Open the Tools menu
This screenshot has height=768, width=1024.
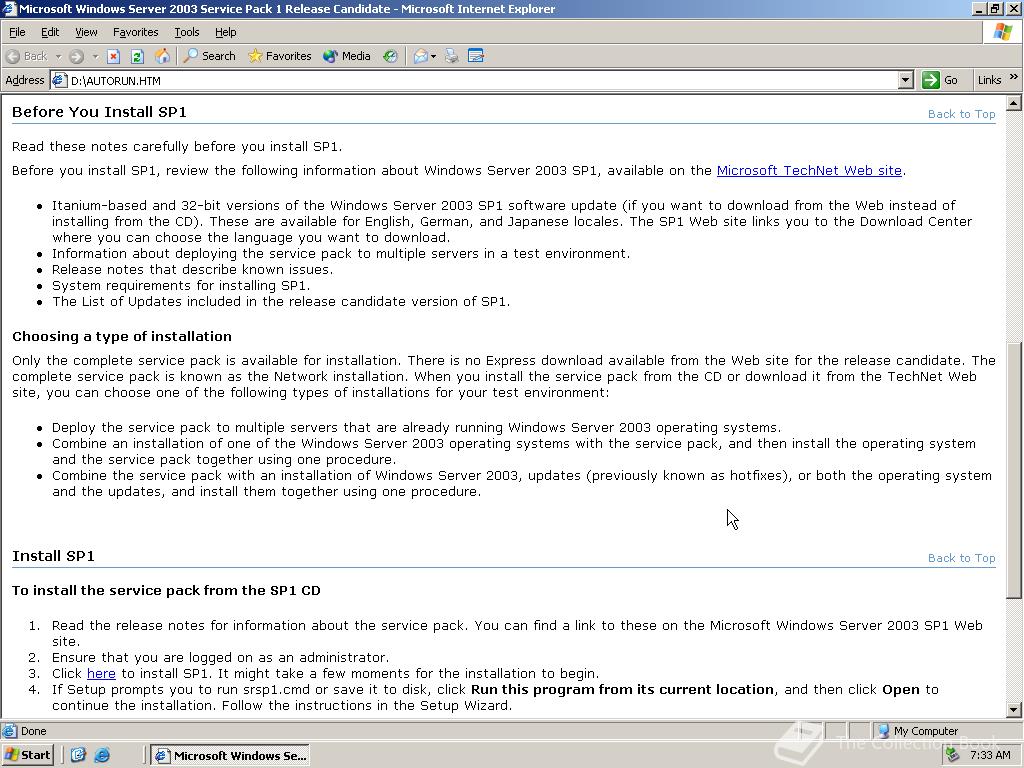pyautogui.click(x=187, y=32)
